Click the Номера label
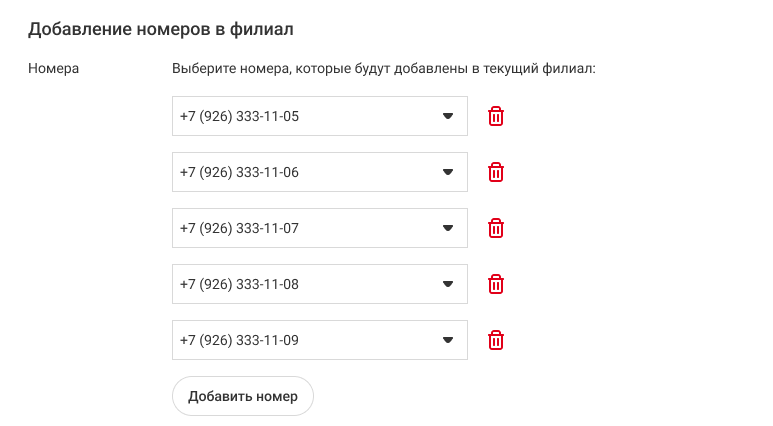Viewport: 773px width, 426px height. click(x=53, y=68)
